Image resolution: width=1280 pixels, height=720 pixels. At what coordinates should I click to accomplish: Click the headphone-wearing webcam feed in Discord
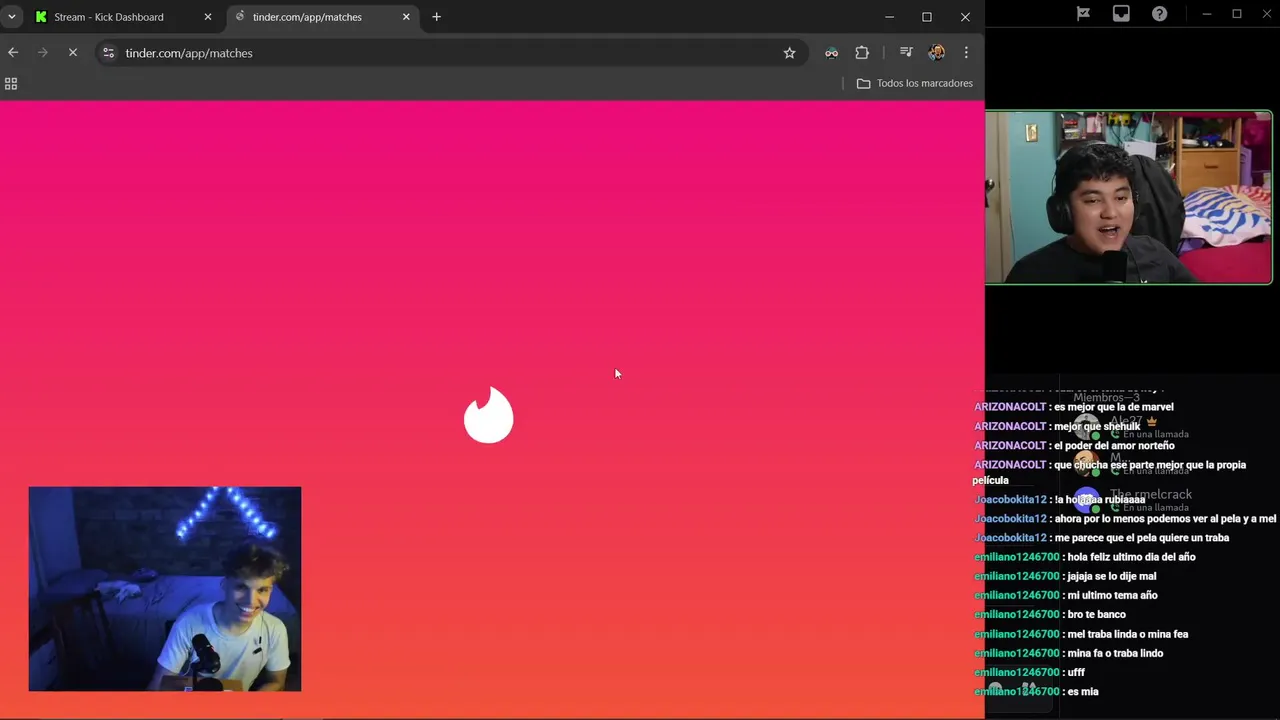1128,197
